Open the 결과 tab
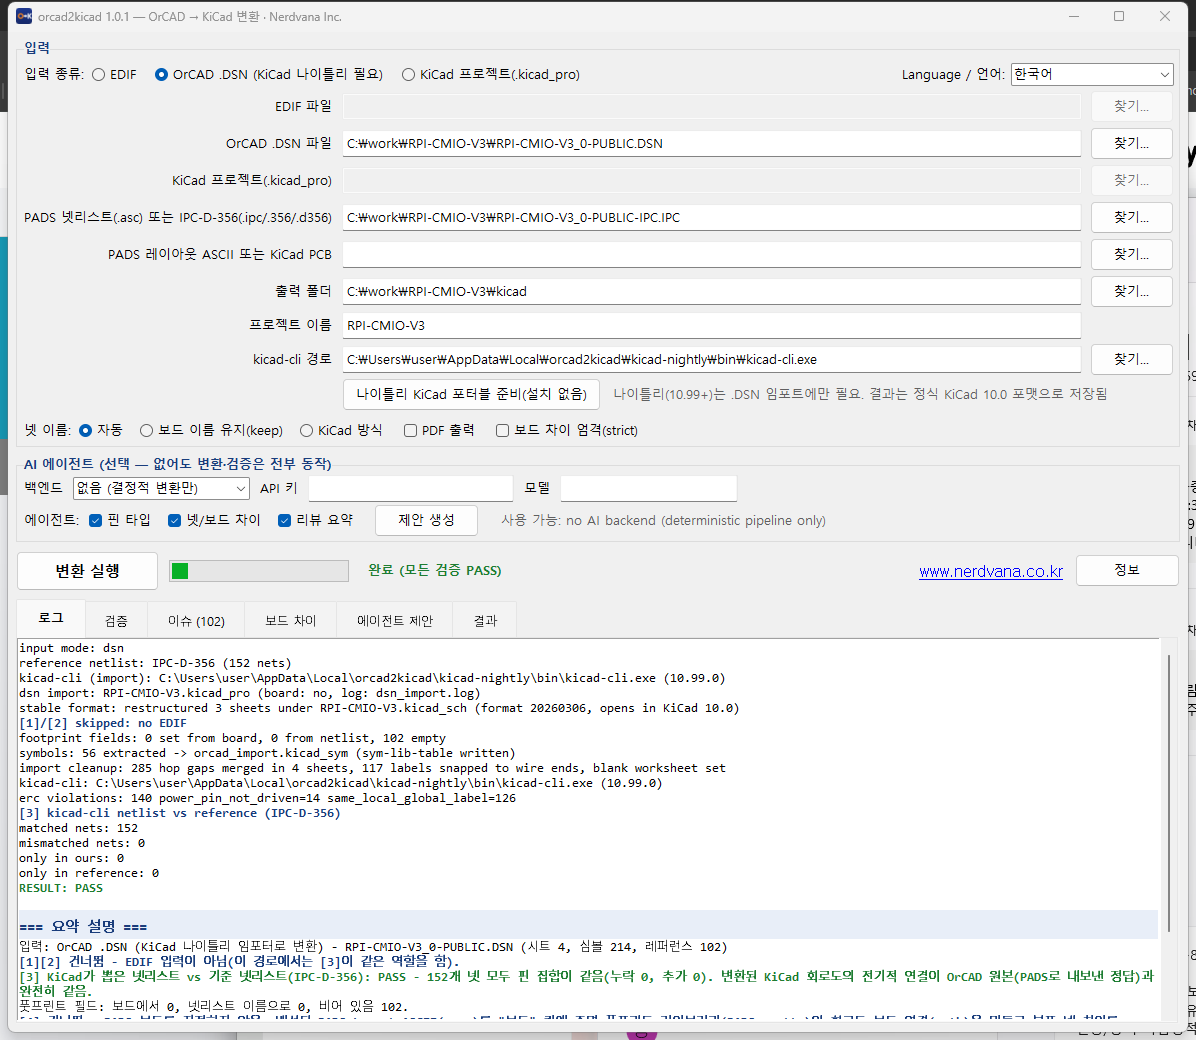The image size is (1196, 1040). (x=485, y=621)
